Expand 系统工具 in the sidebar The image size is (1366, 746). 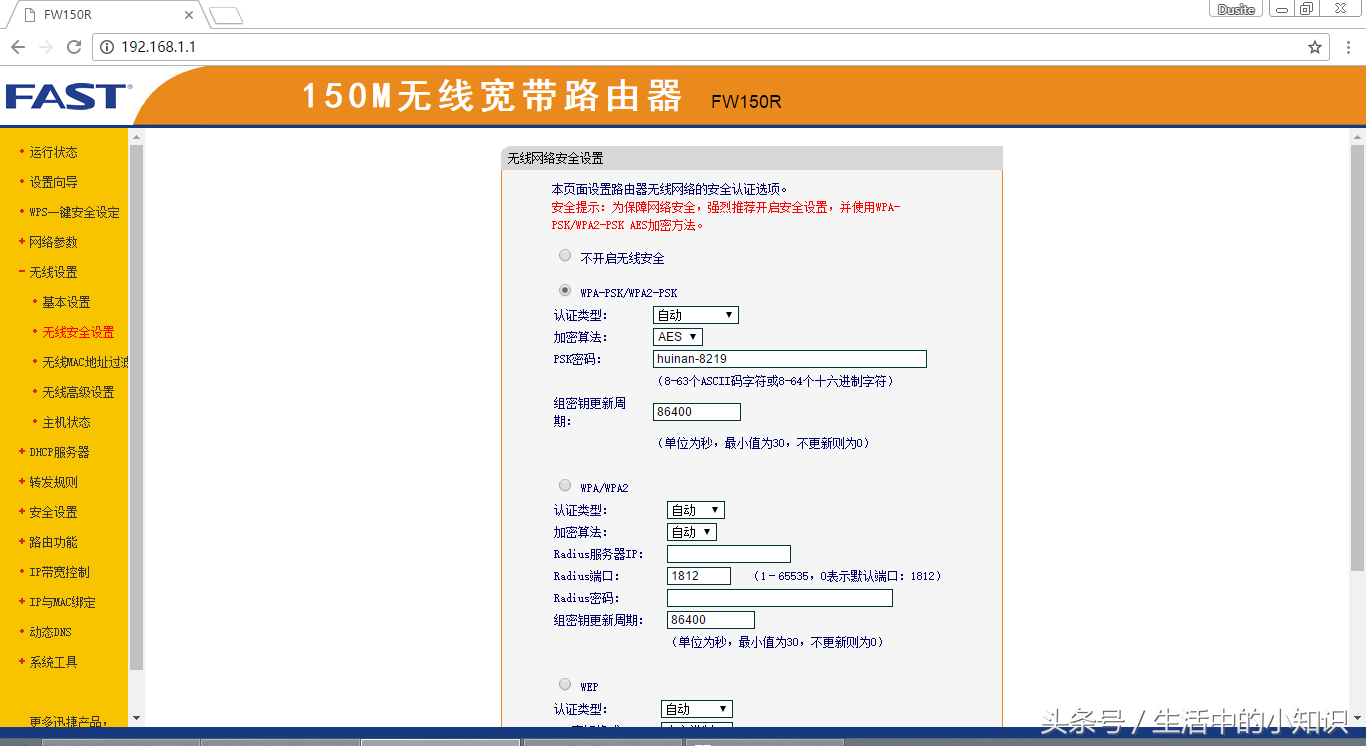coord(53,662)
